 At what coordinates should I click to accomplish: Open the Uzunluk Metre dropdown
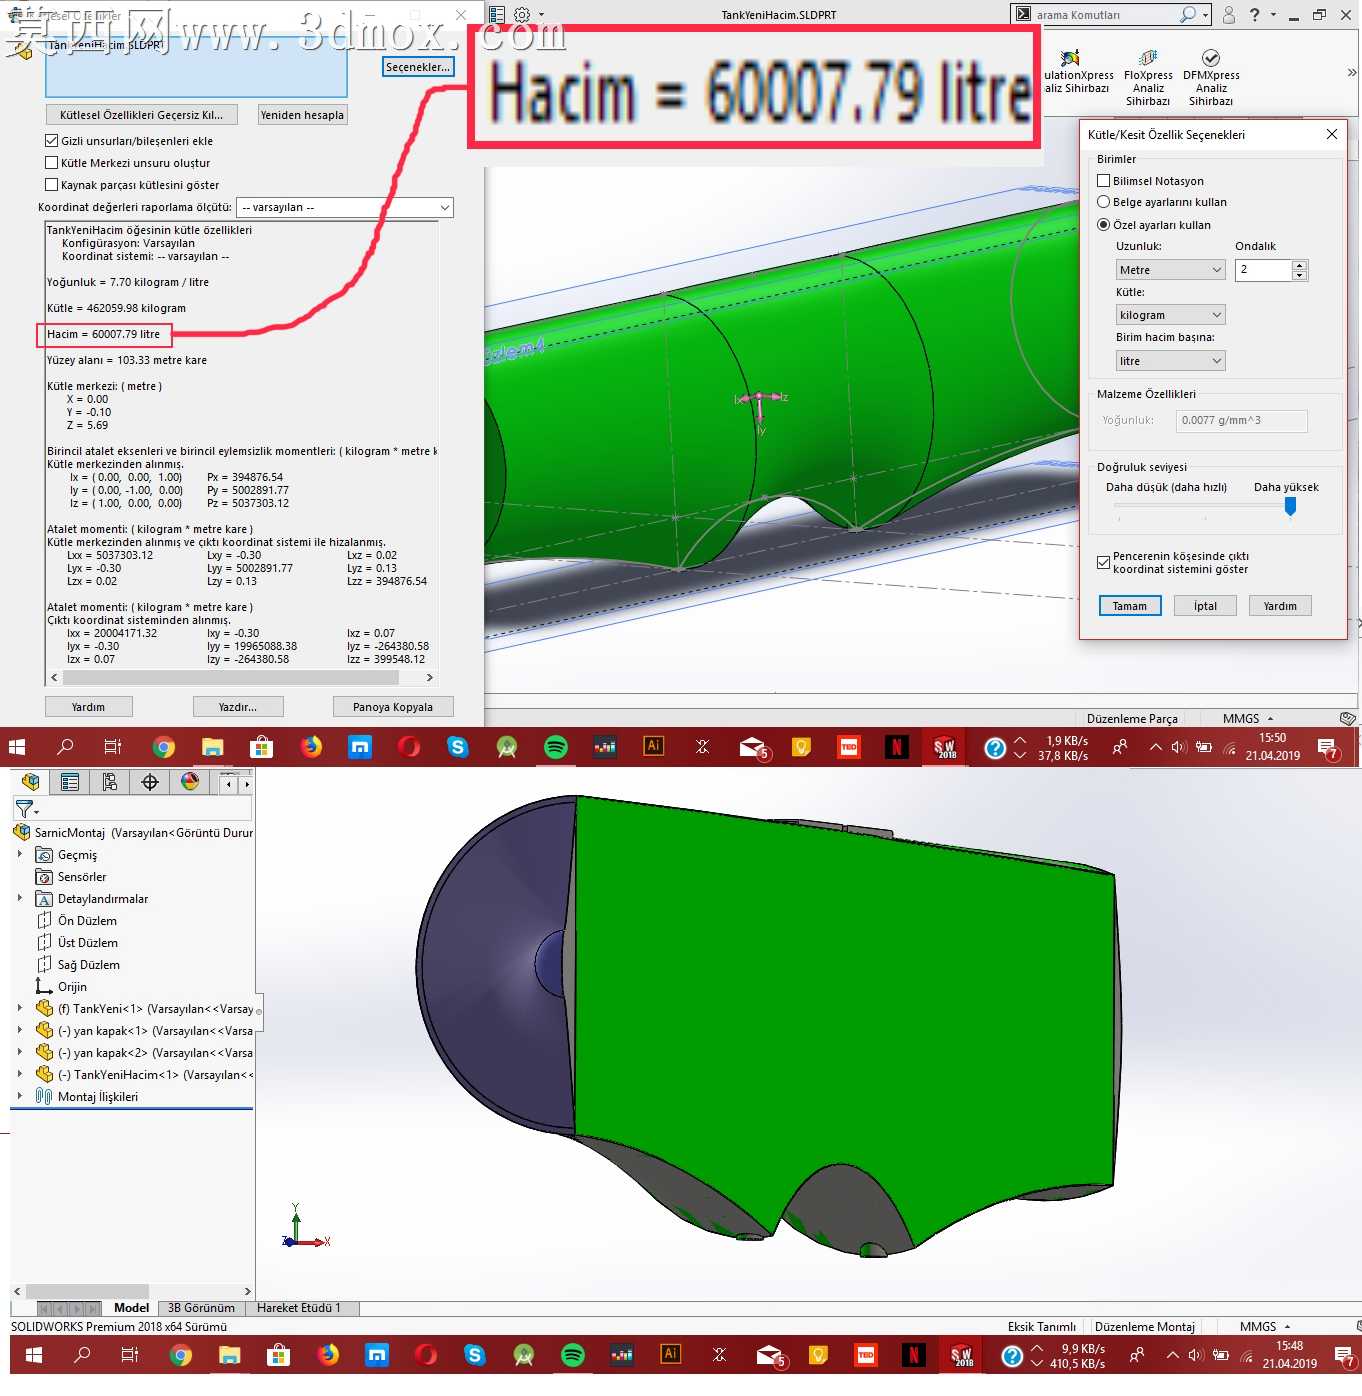[x=1170, y=270]
